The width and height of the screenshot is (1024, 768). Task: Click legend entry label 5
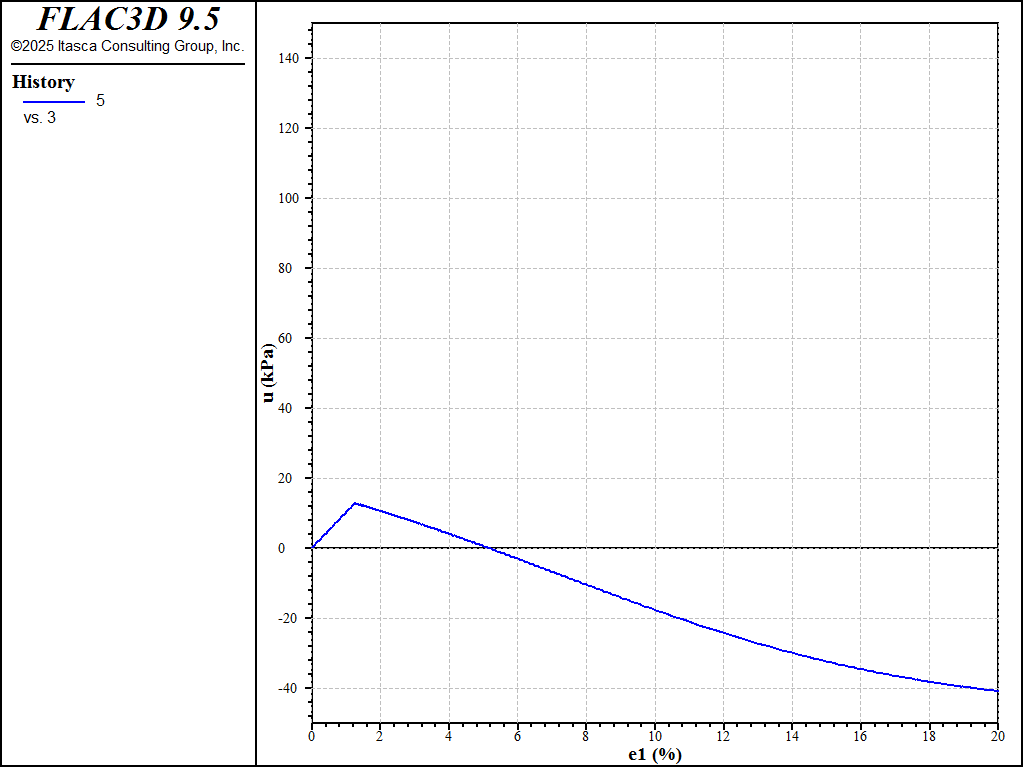click(x=101, y=101)
